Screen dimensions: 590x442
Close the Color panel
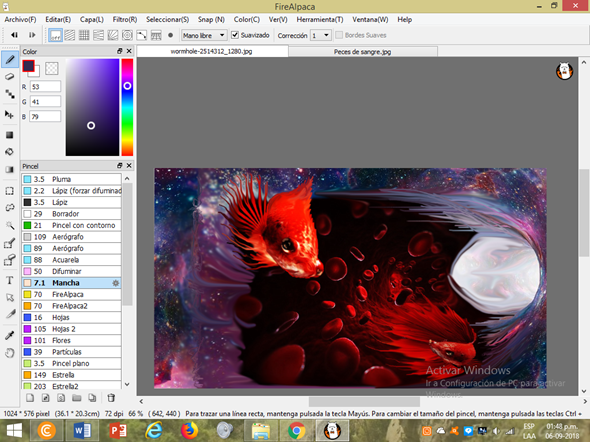click(x=129, y=51)
